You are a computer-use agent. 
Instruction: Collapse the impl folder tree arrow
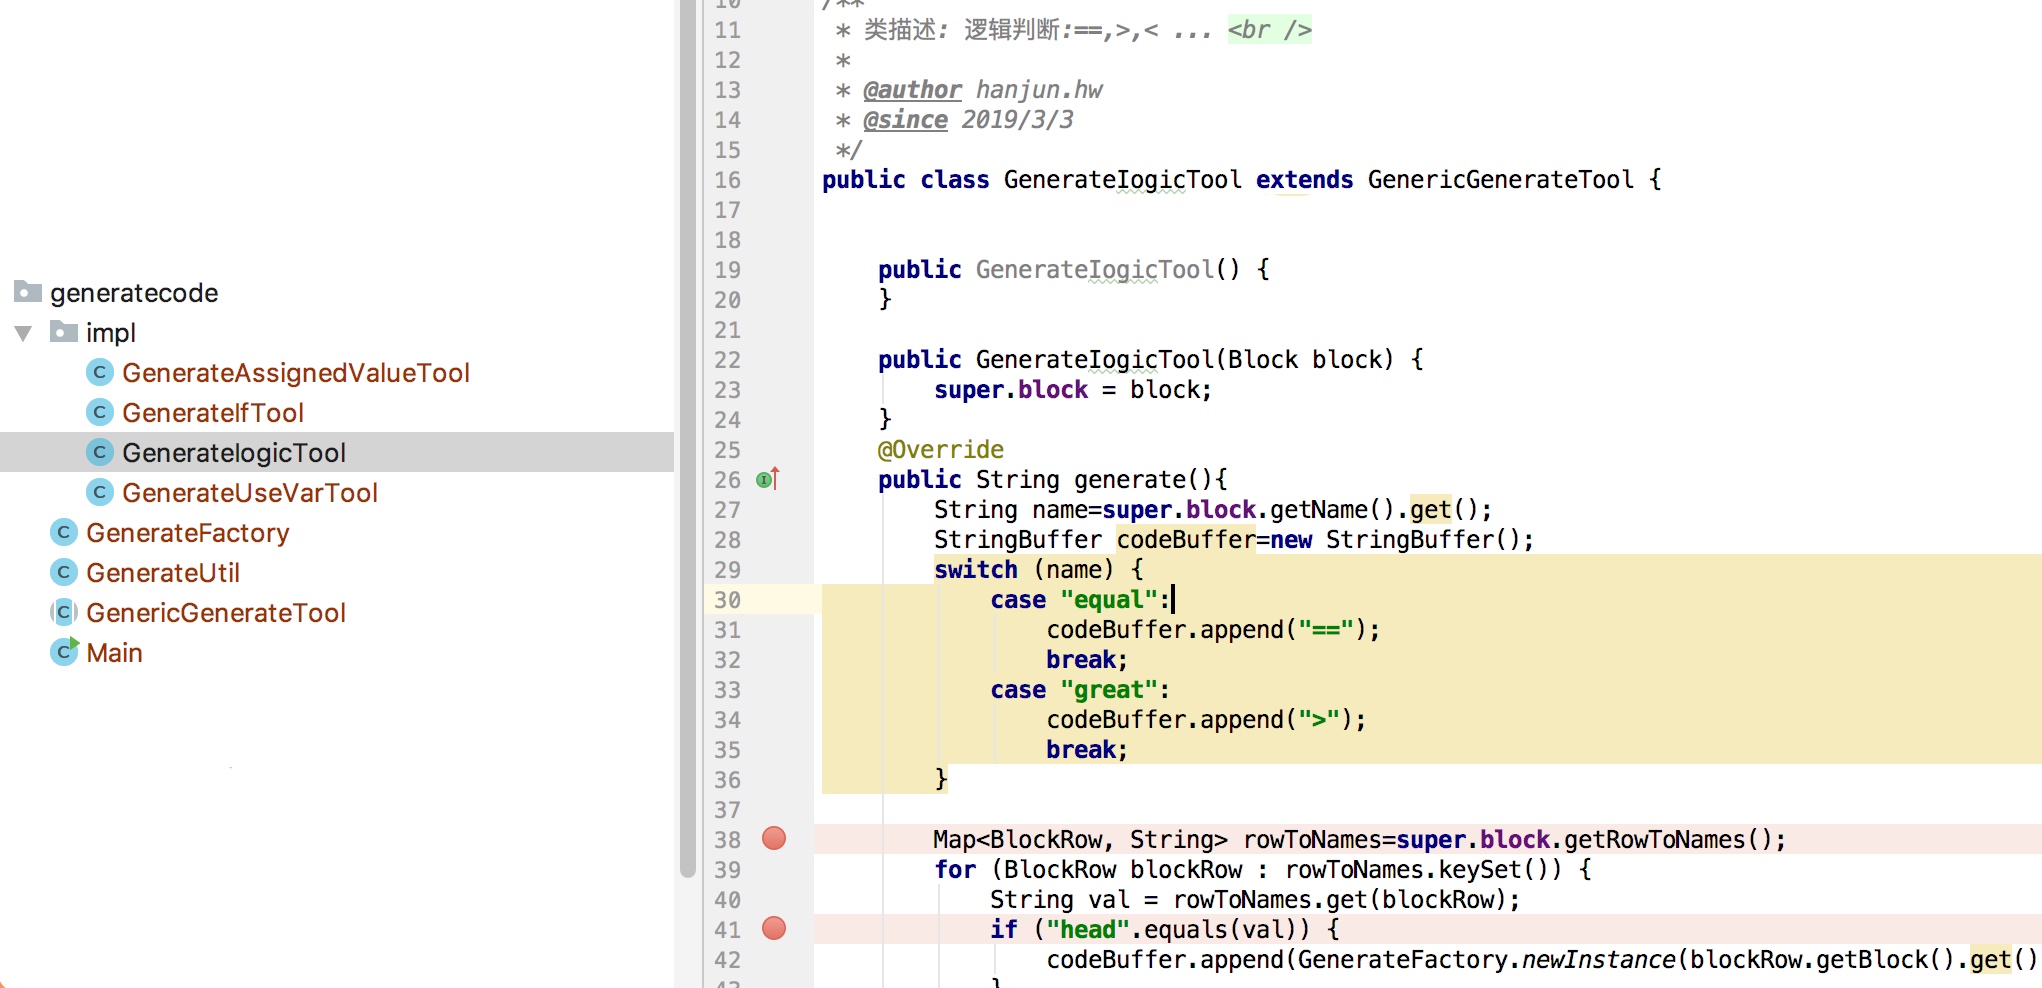coord(23,333)
